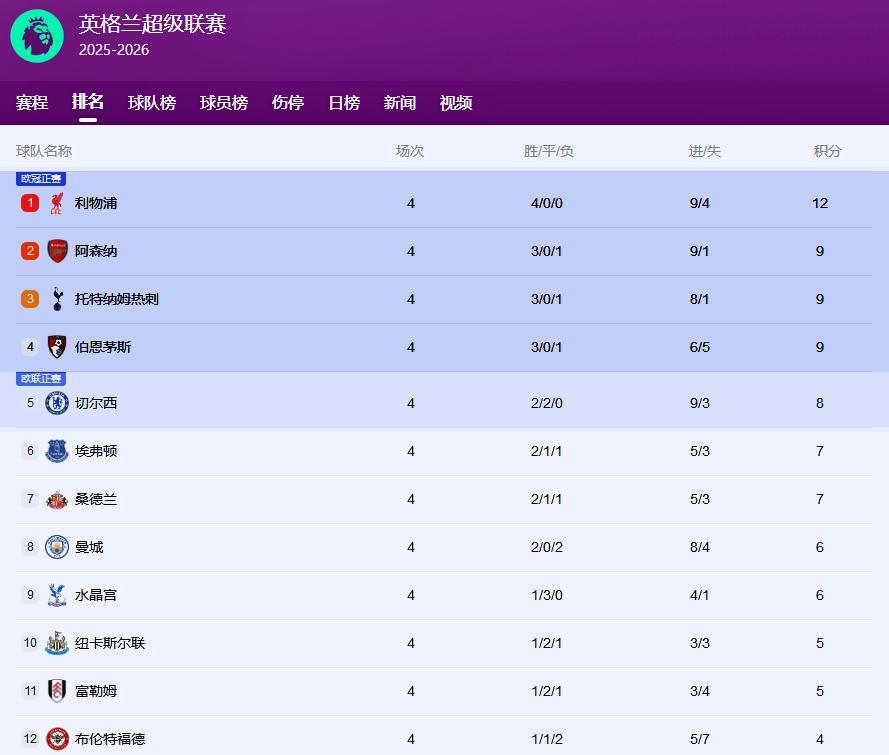Click the 2025-2026 season text
Image resolution: width=889 pixels, height=755 pixels.
(x=114, y=50)
